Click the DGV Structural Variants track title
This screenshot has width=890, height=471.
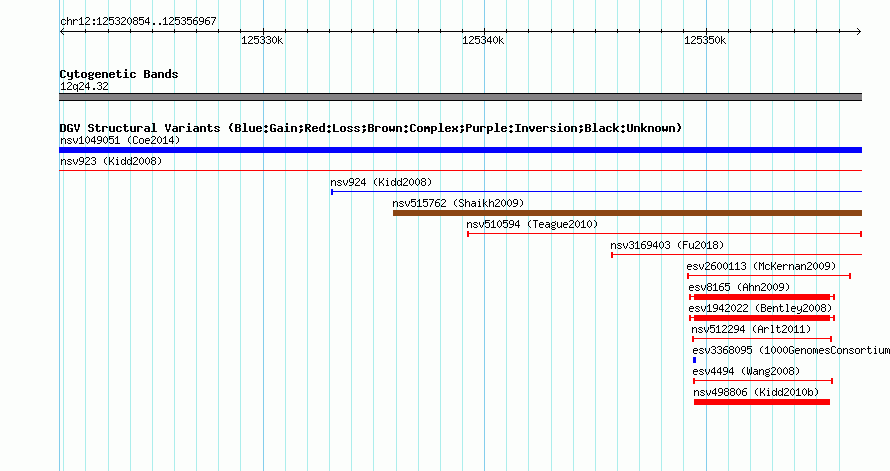tap(371, 128)
